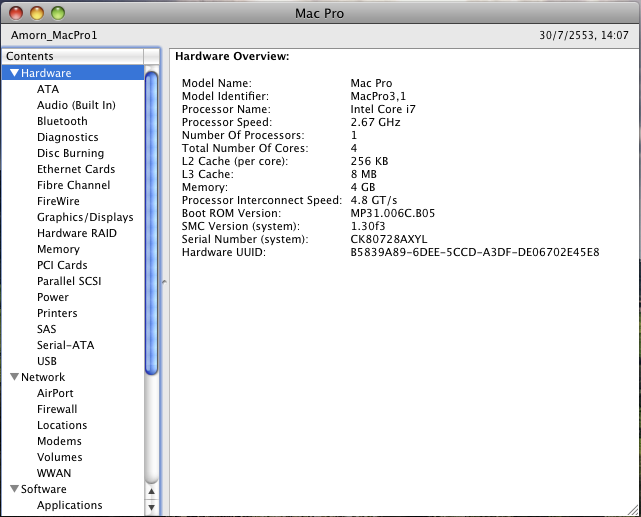Open Disc Burning information

(70, 153)
